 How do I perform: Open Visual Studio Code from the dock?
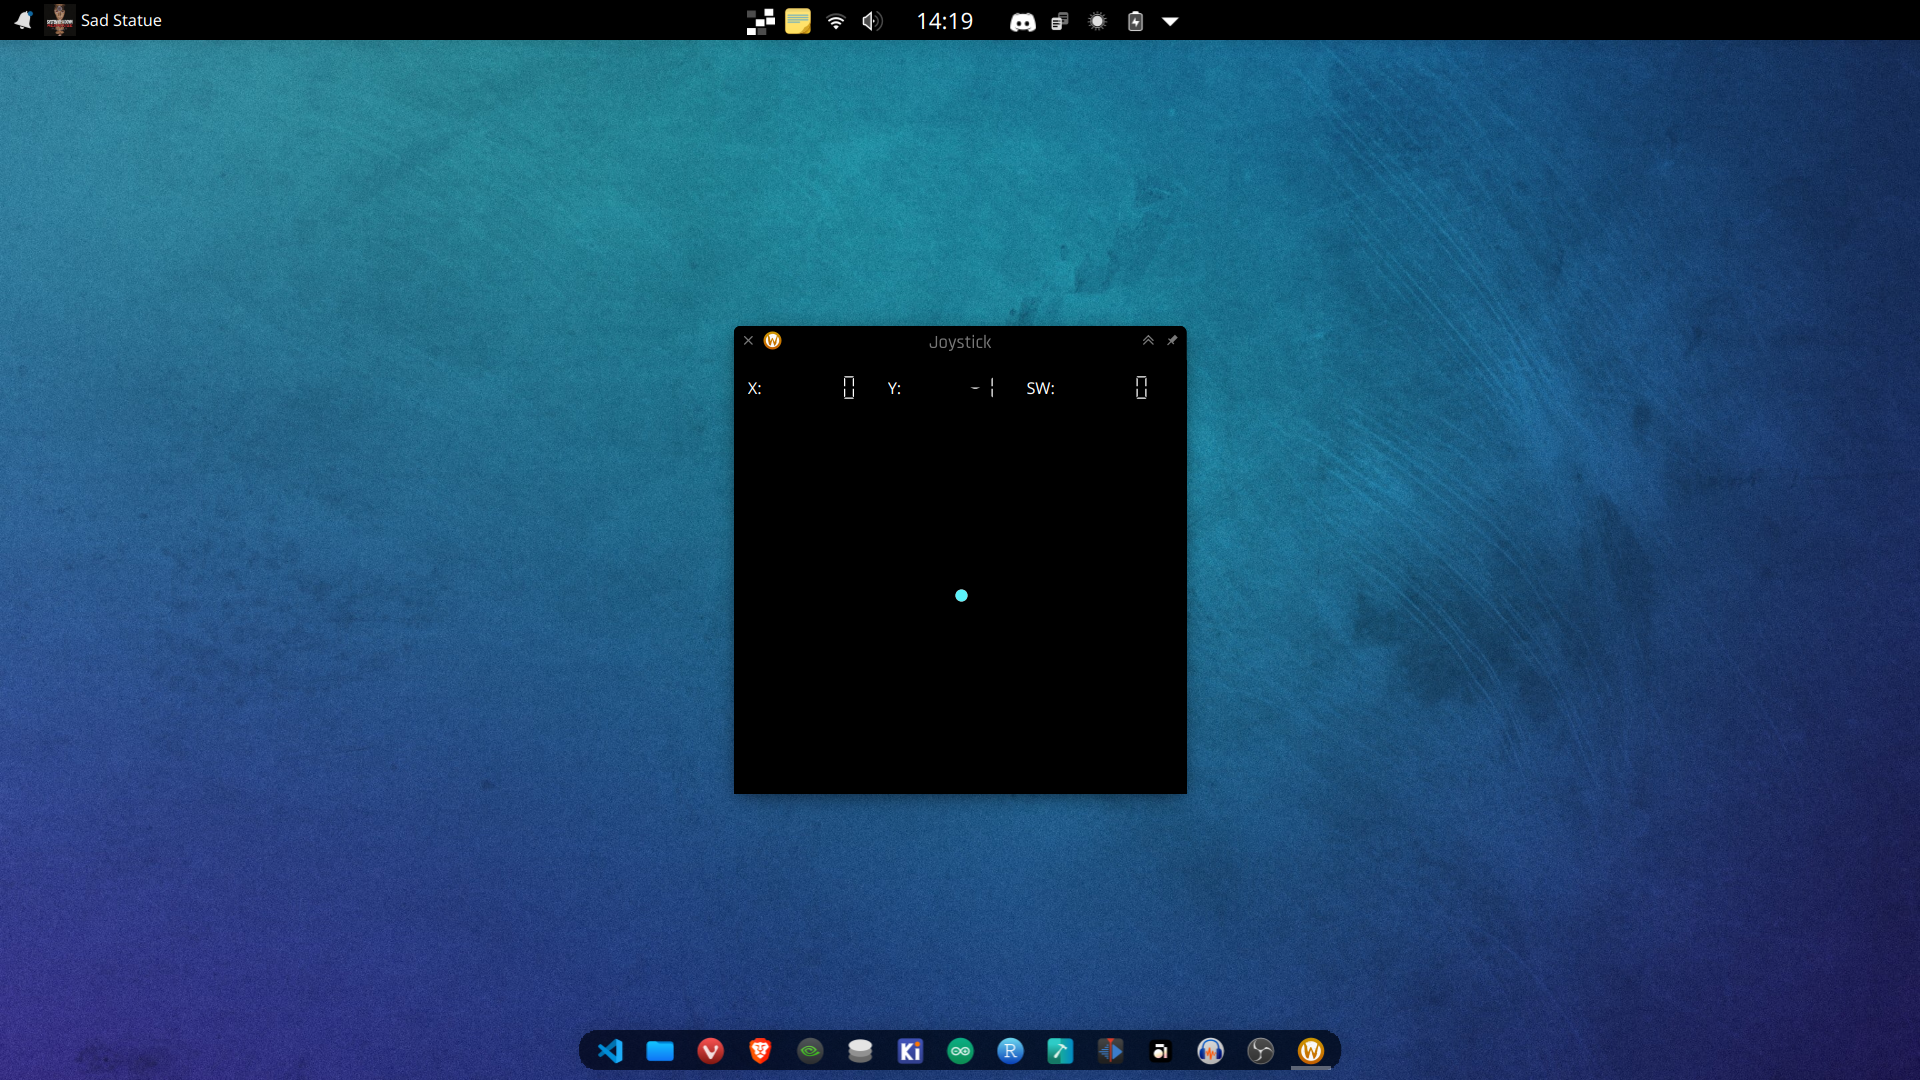[610, 1051]
